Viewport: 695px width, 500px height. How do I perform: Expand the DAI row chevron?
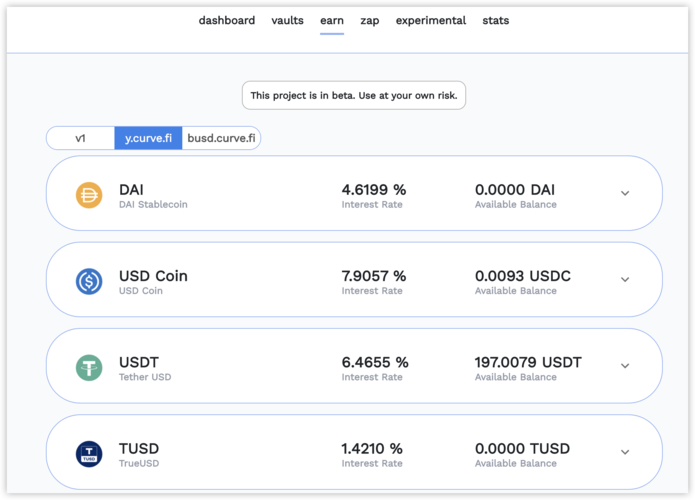pos(625,194)
